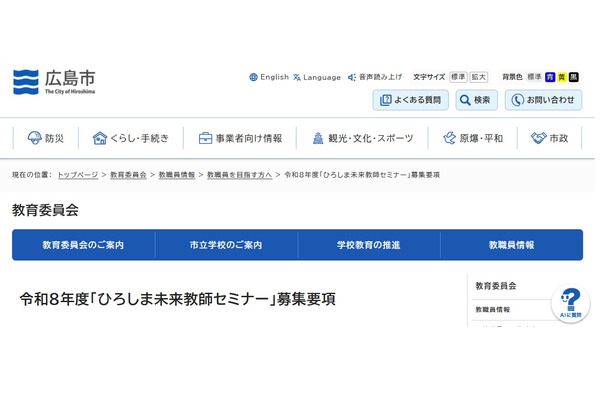Image resolution: width=600 pixels, height=400 pixels.
Task: Click the magnifier icon in 検索 button
Action: point(465,100)
